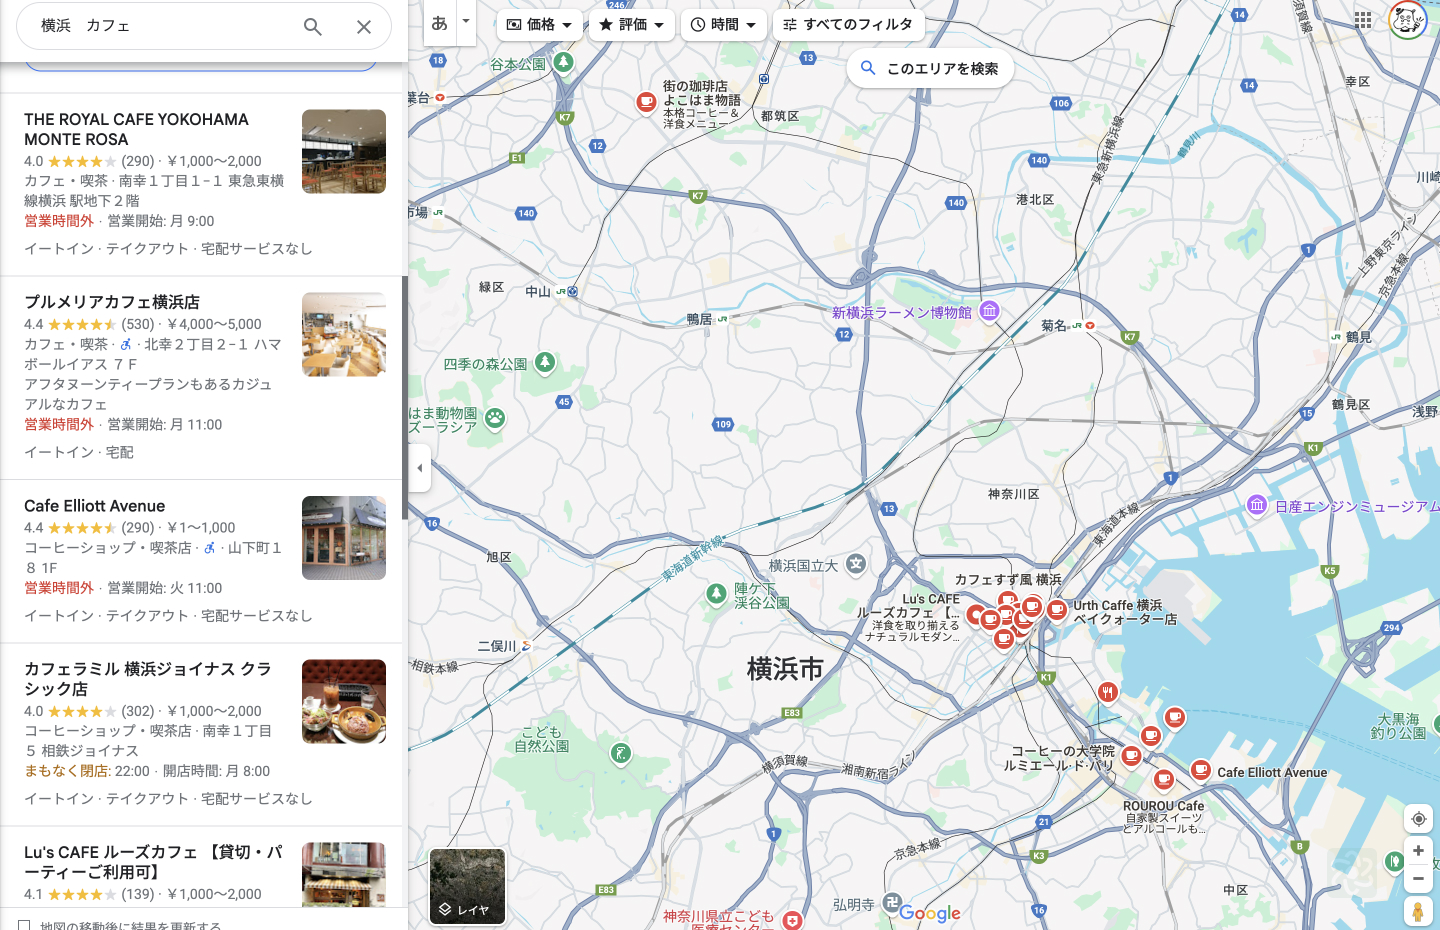
Task: Select the ズーラシア zoo marker
Action: 495,418
